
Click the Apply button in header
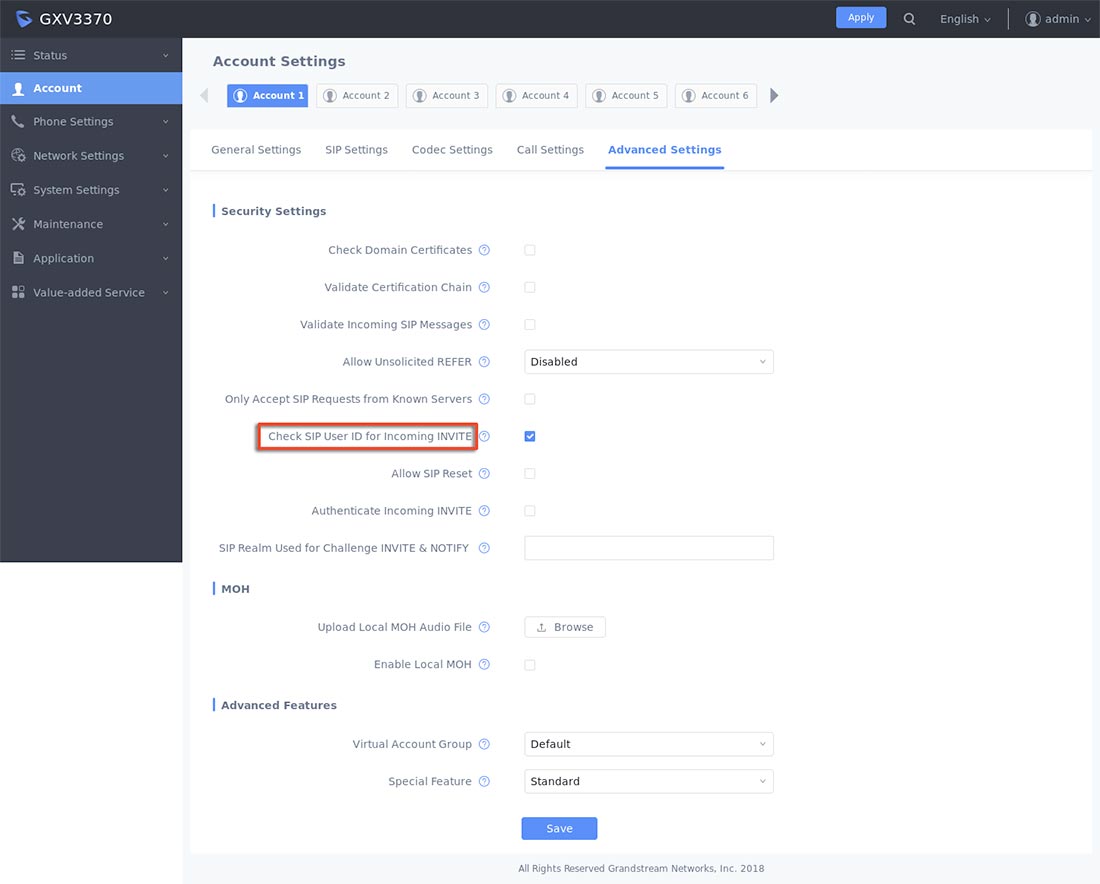861,18
